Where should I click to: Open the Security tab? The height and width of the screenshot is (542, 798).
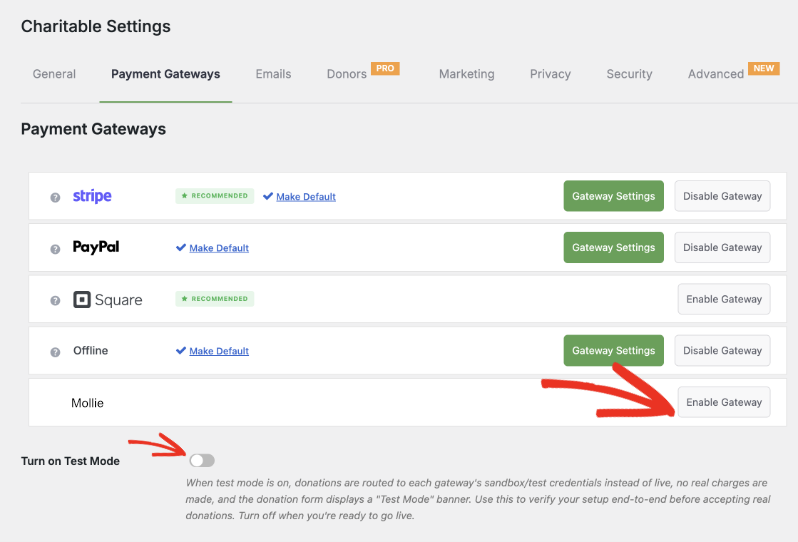point(629,74)
